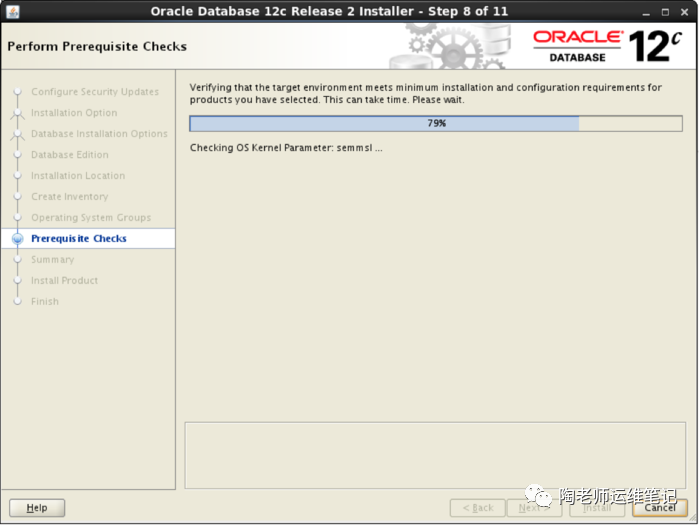Cancel the installer

(660, 507)
